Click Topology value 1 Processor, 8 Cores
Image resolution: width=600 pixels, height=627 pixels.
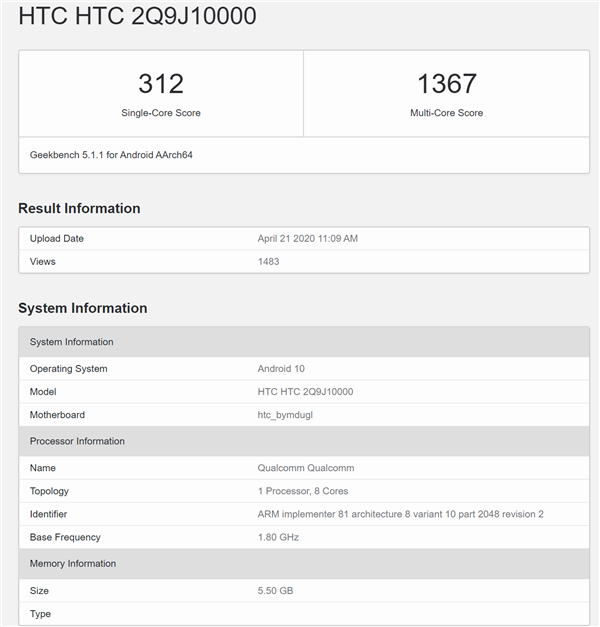303,491
